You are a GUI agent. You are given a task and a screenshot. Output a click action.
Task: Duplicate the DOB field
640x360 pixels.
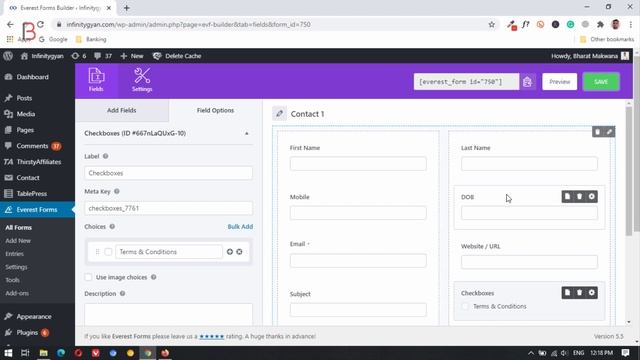567,197
